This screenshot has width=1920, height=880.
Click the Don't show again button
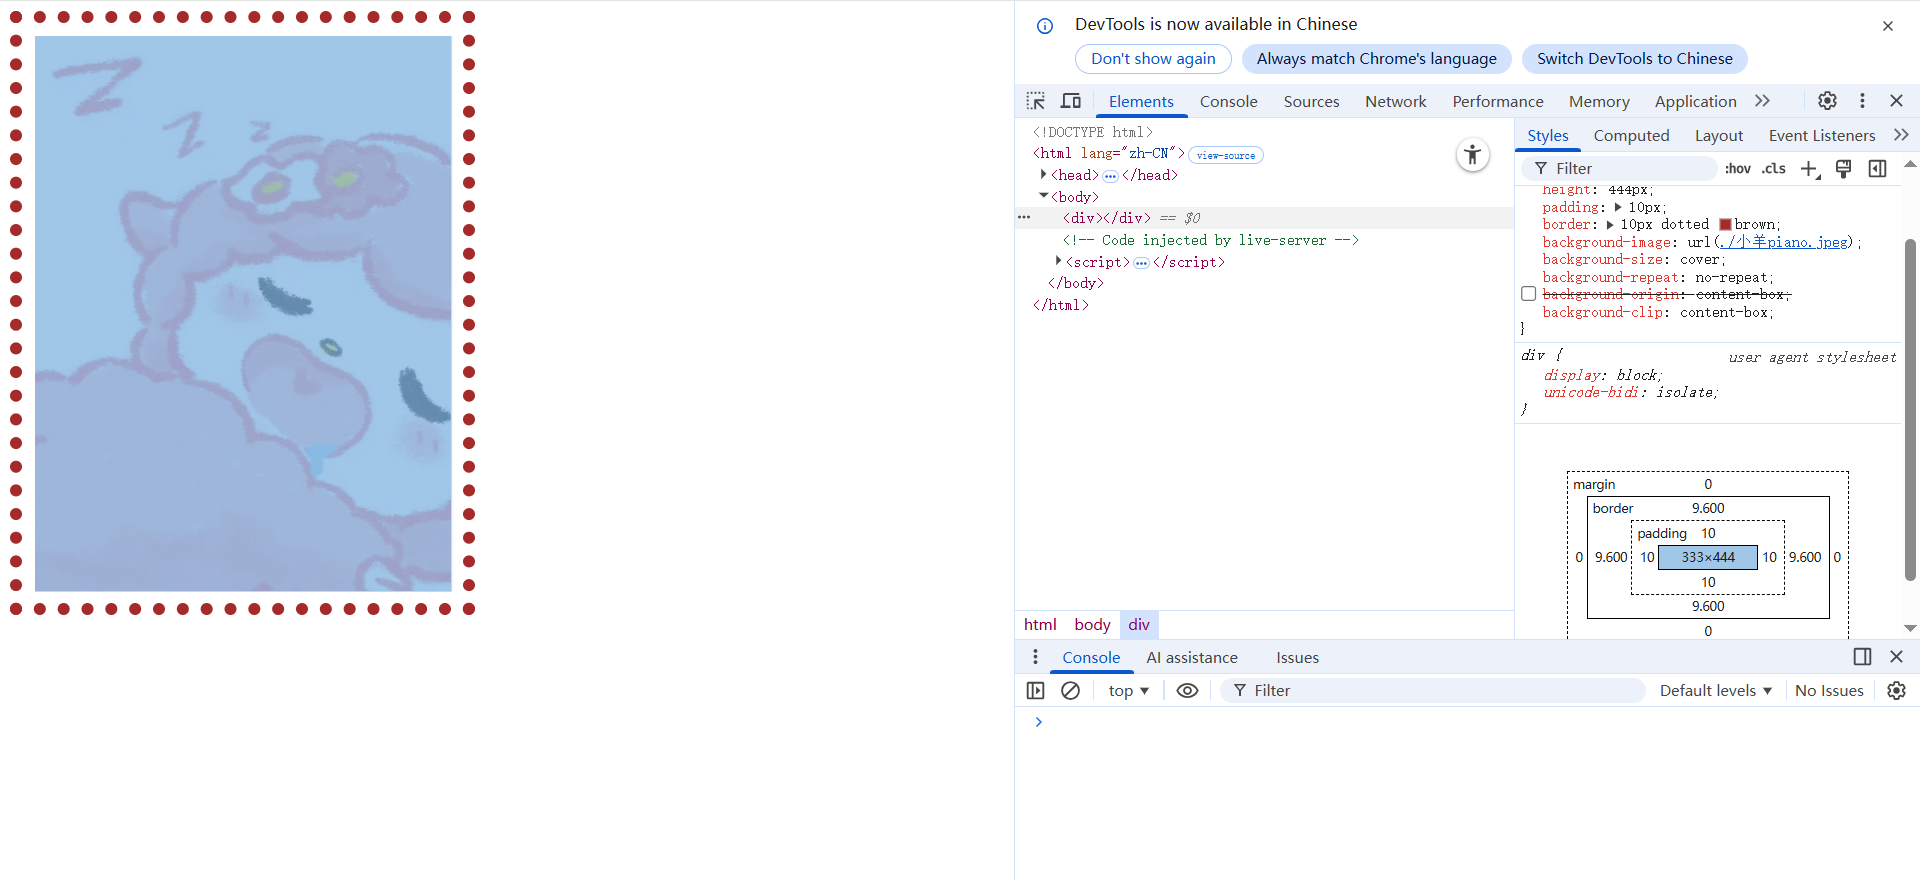tap(1153, 59)
